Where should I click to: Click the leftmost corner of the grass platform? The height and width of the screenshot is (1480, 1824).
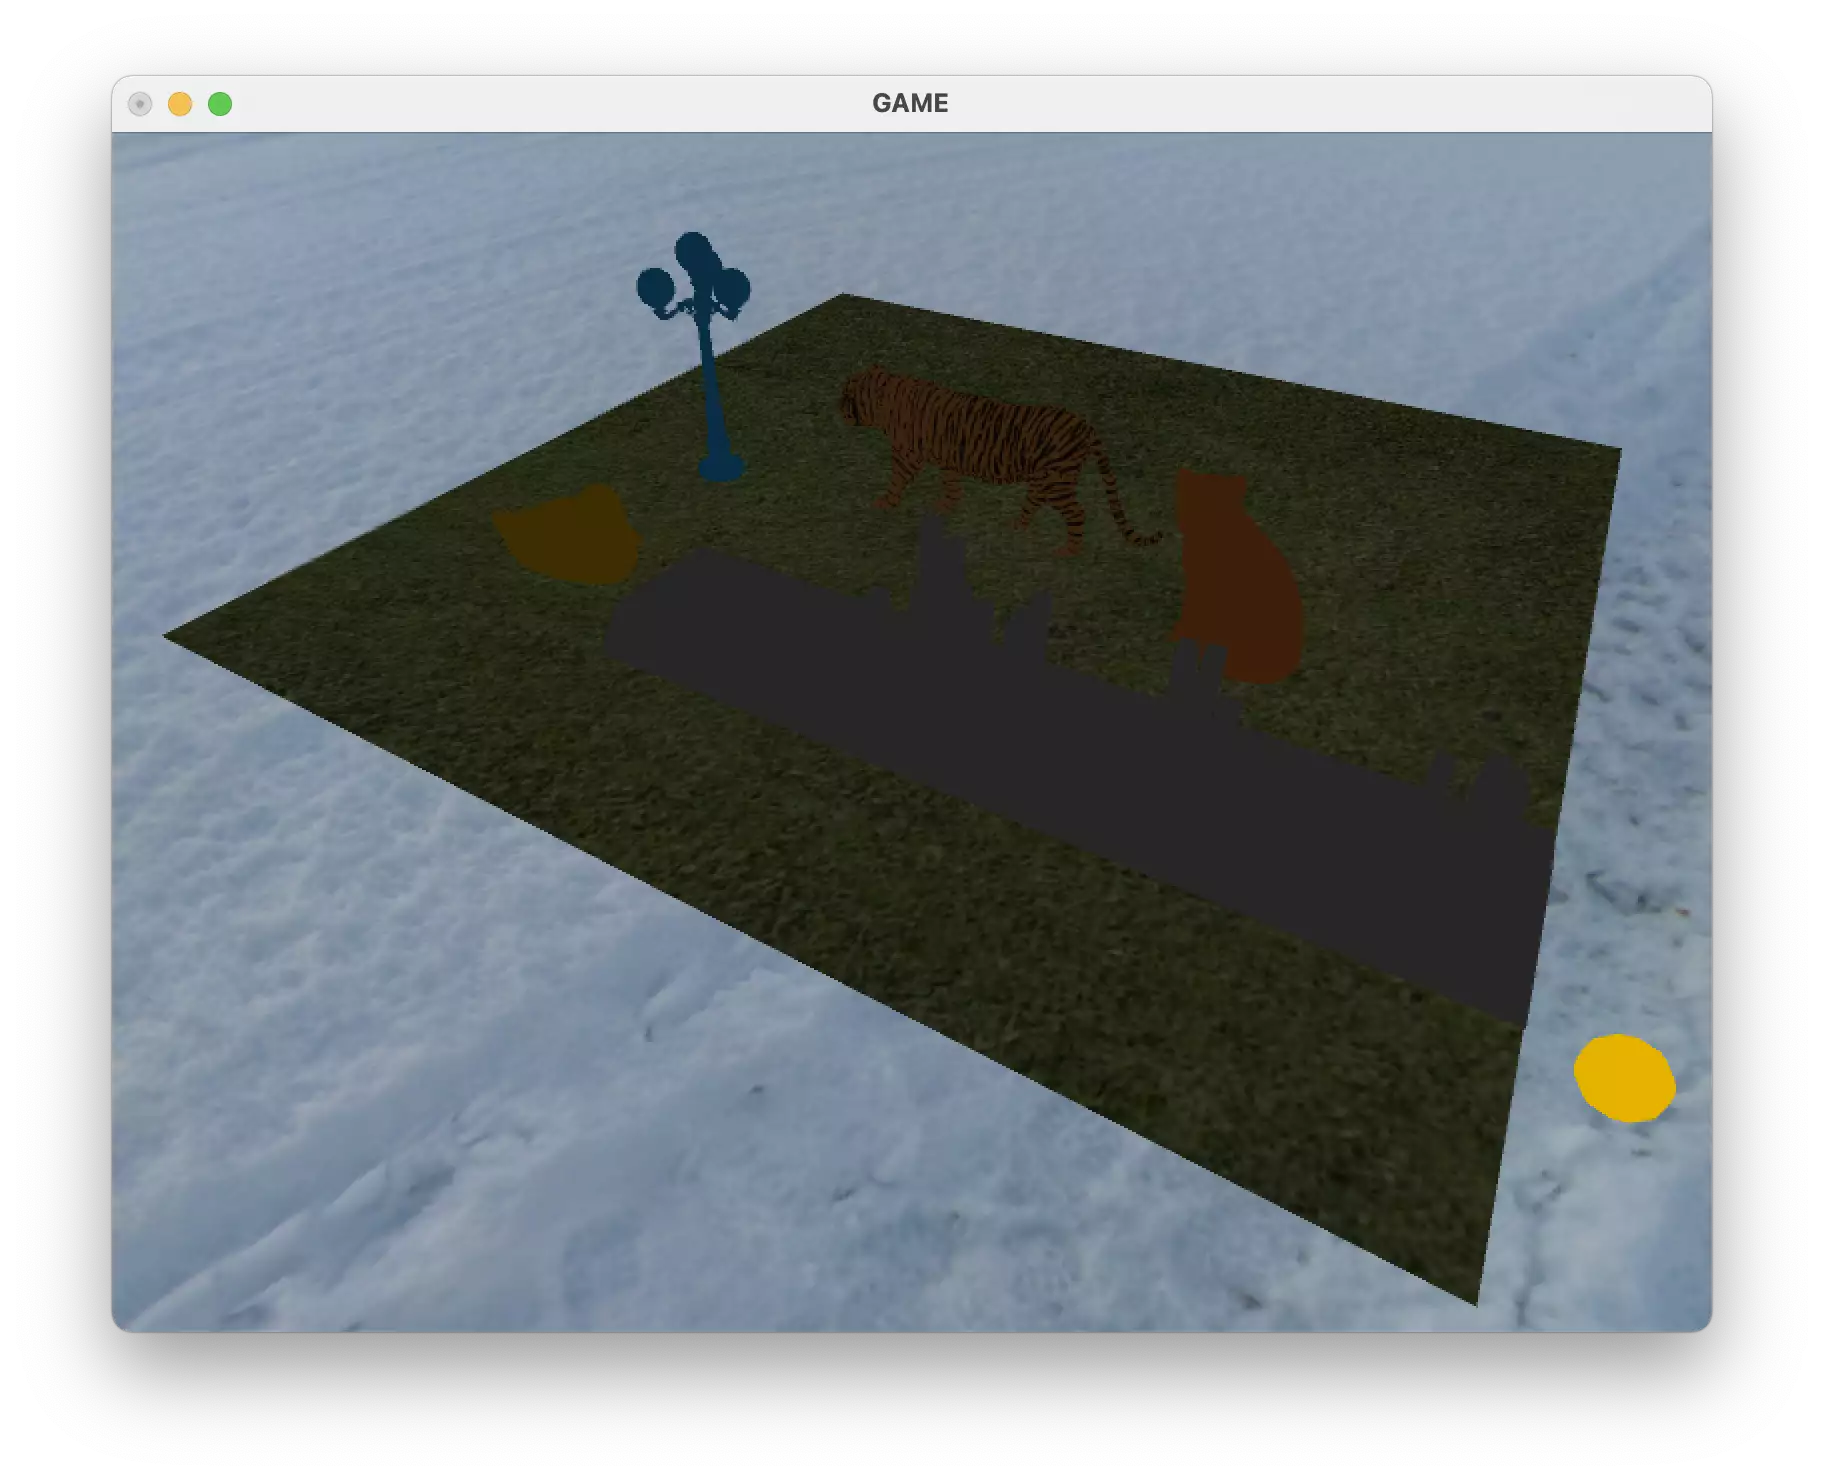point(168,635)
